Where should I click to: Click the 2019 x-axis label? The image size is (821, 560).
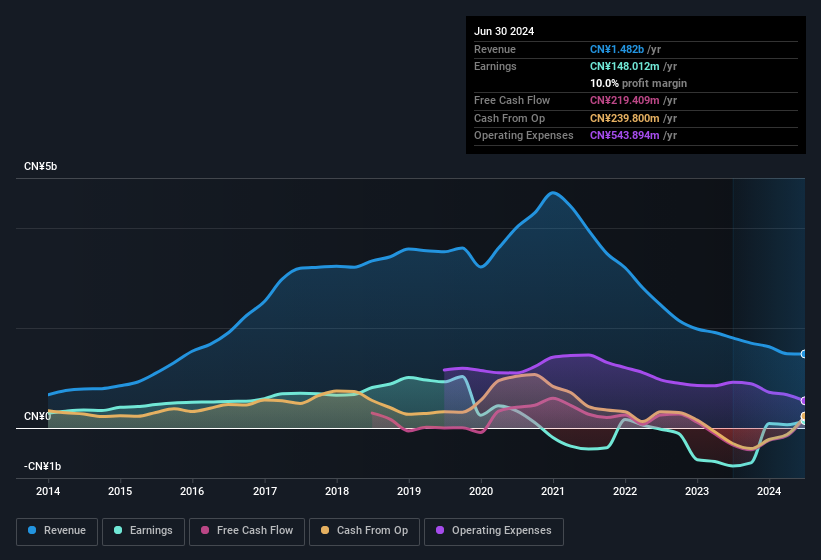409,491
